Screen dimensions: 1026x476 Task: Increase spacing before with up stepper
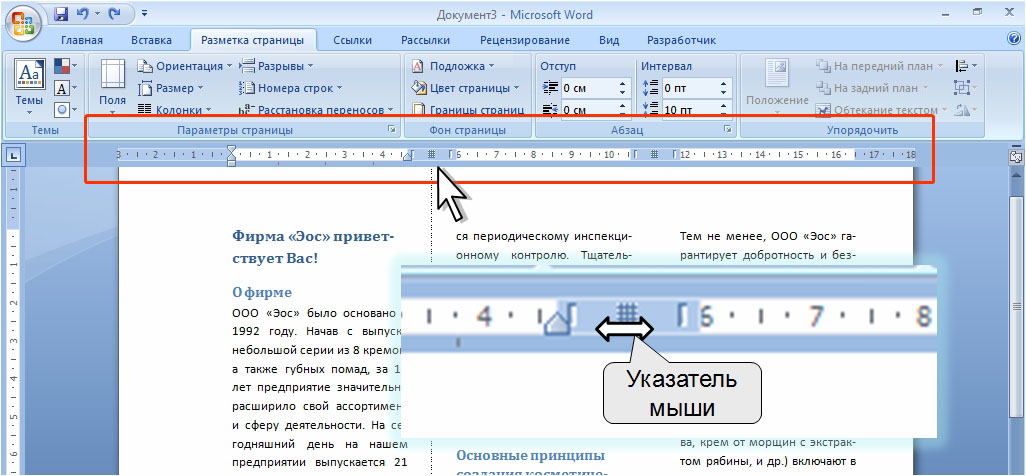pos(724,84)
